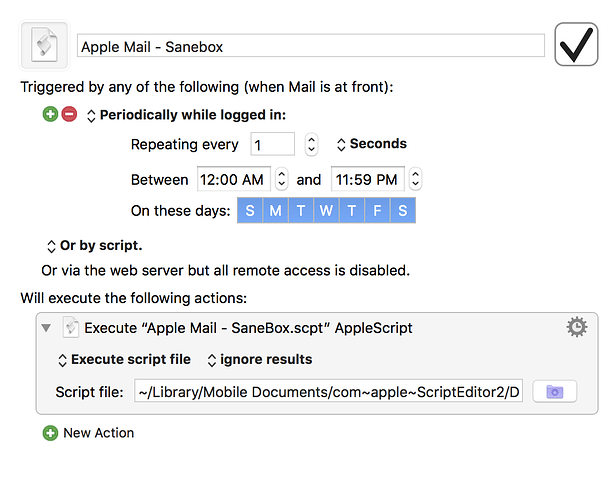Click the macro script icon beside the name
Viewport: 613px width, 500px height.
click(44, 45)
